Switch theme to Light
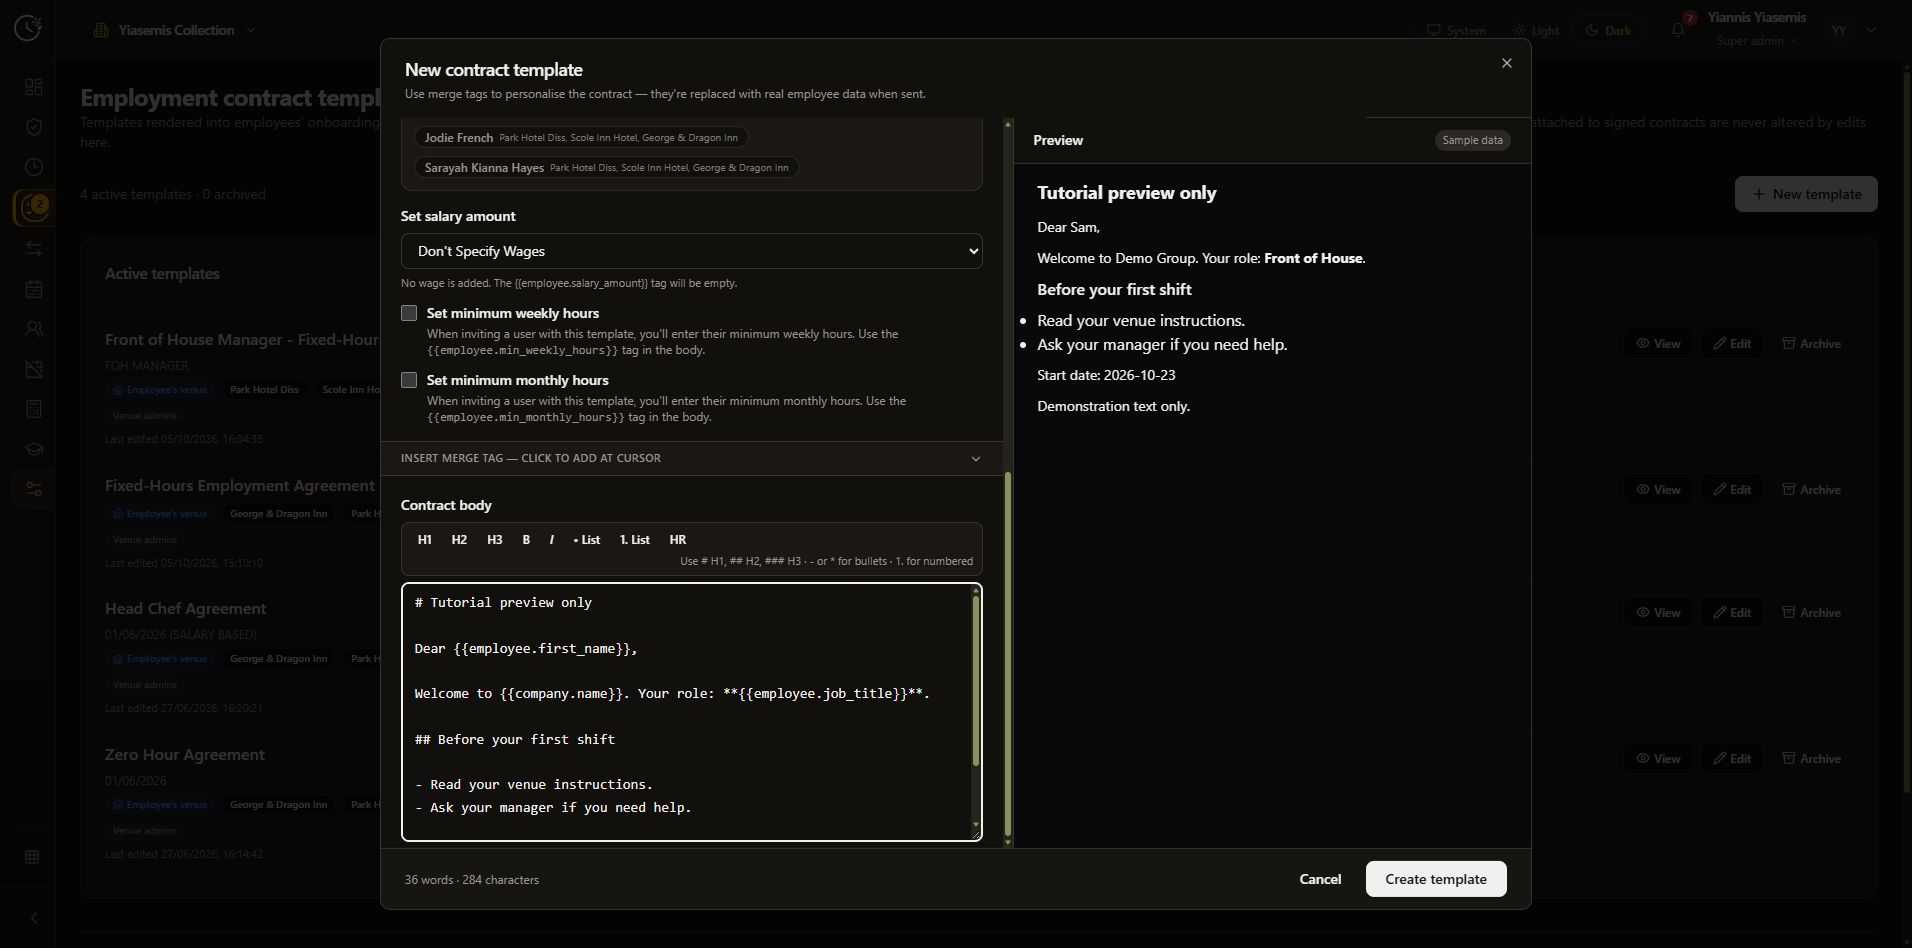The height and width of the screenshot is (948, 1912). coord(1536,30)
